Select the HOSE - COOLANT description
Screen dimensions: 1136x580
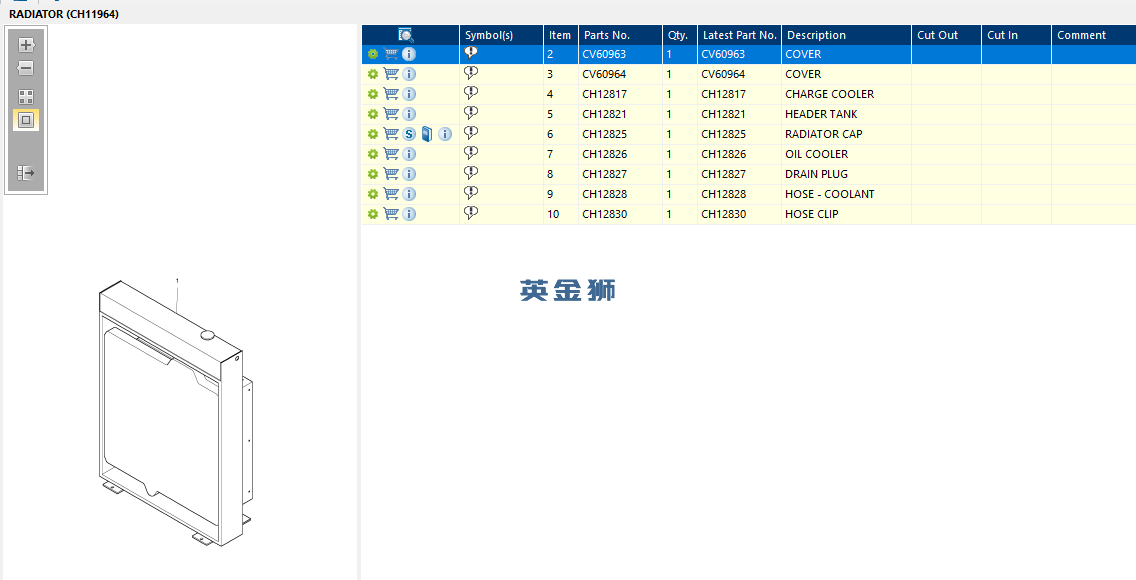[x=830, y=194]
